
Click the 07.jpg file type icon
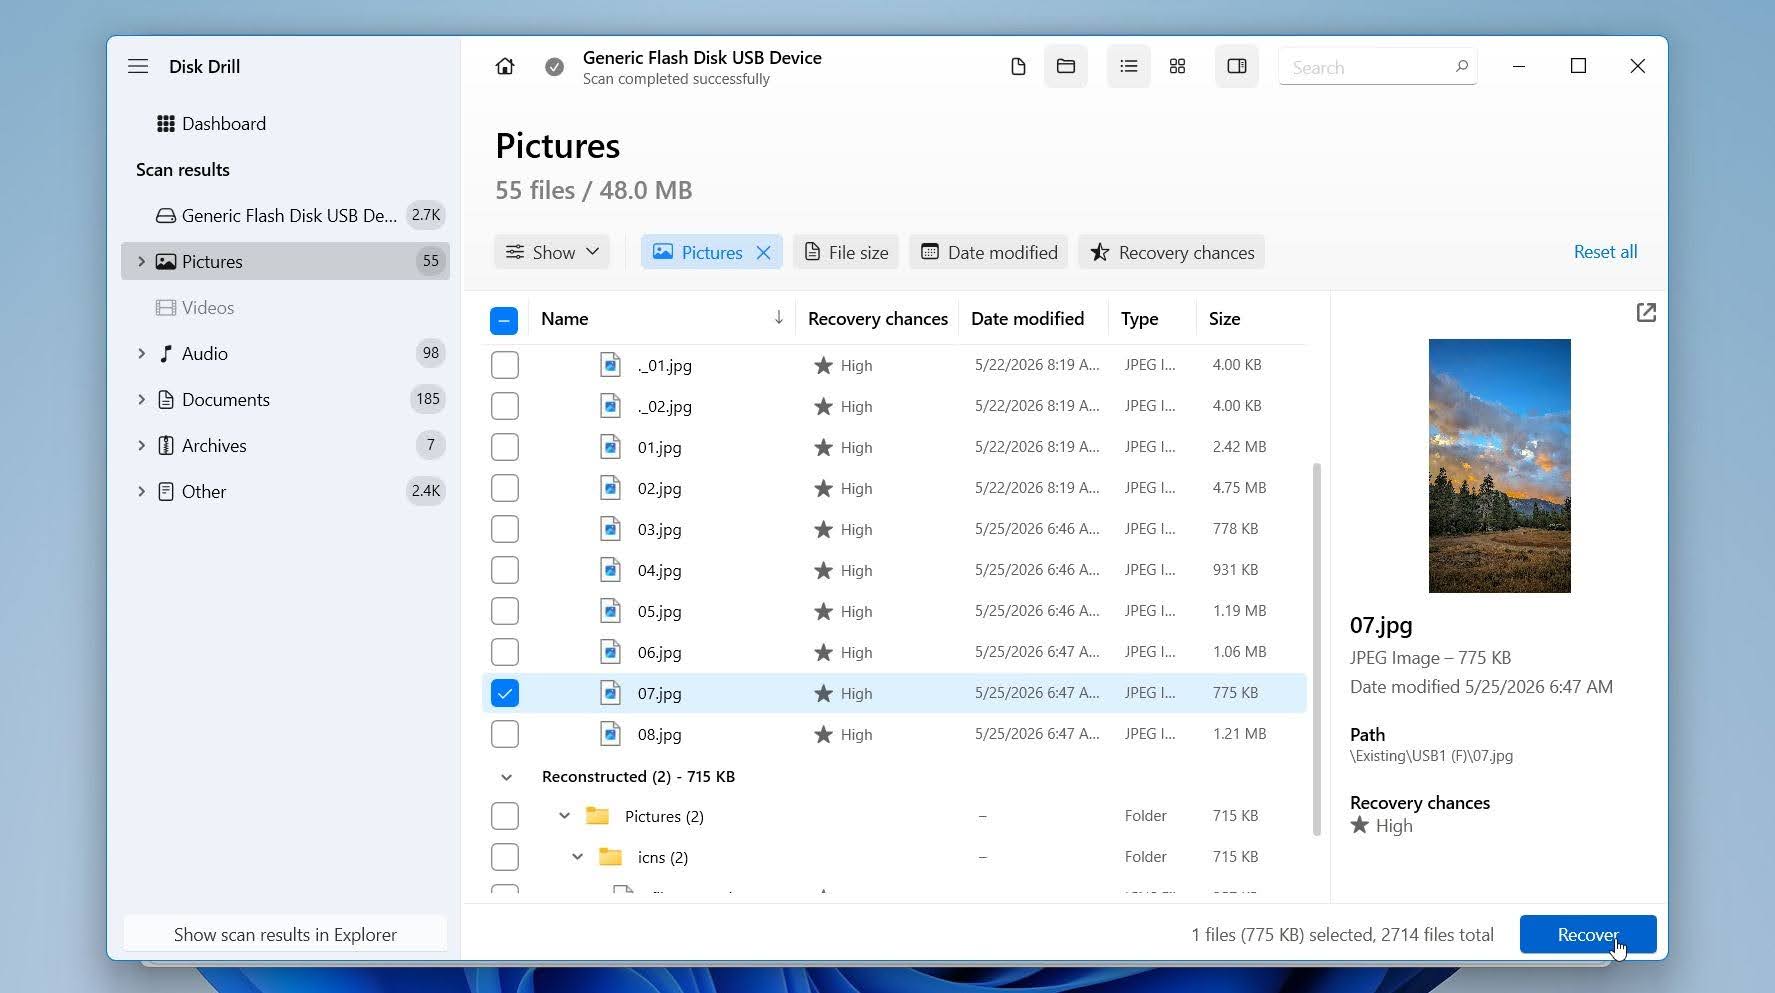(610, 692)
